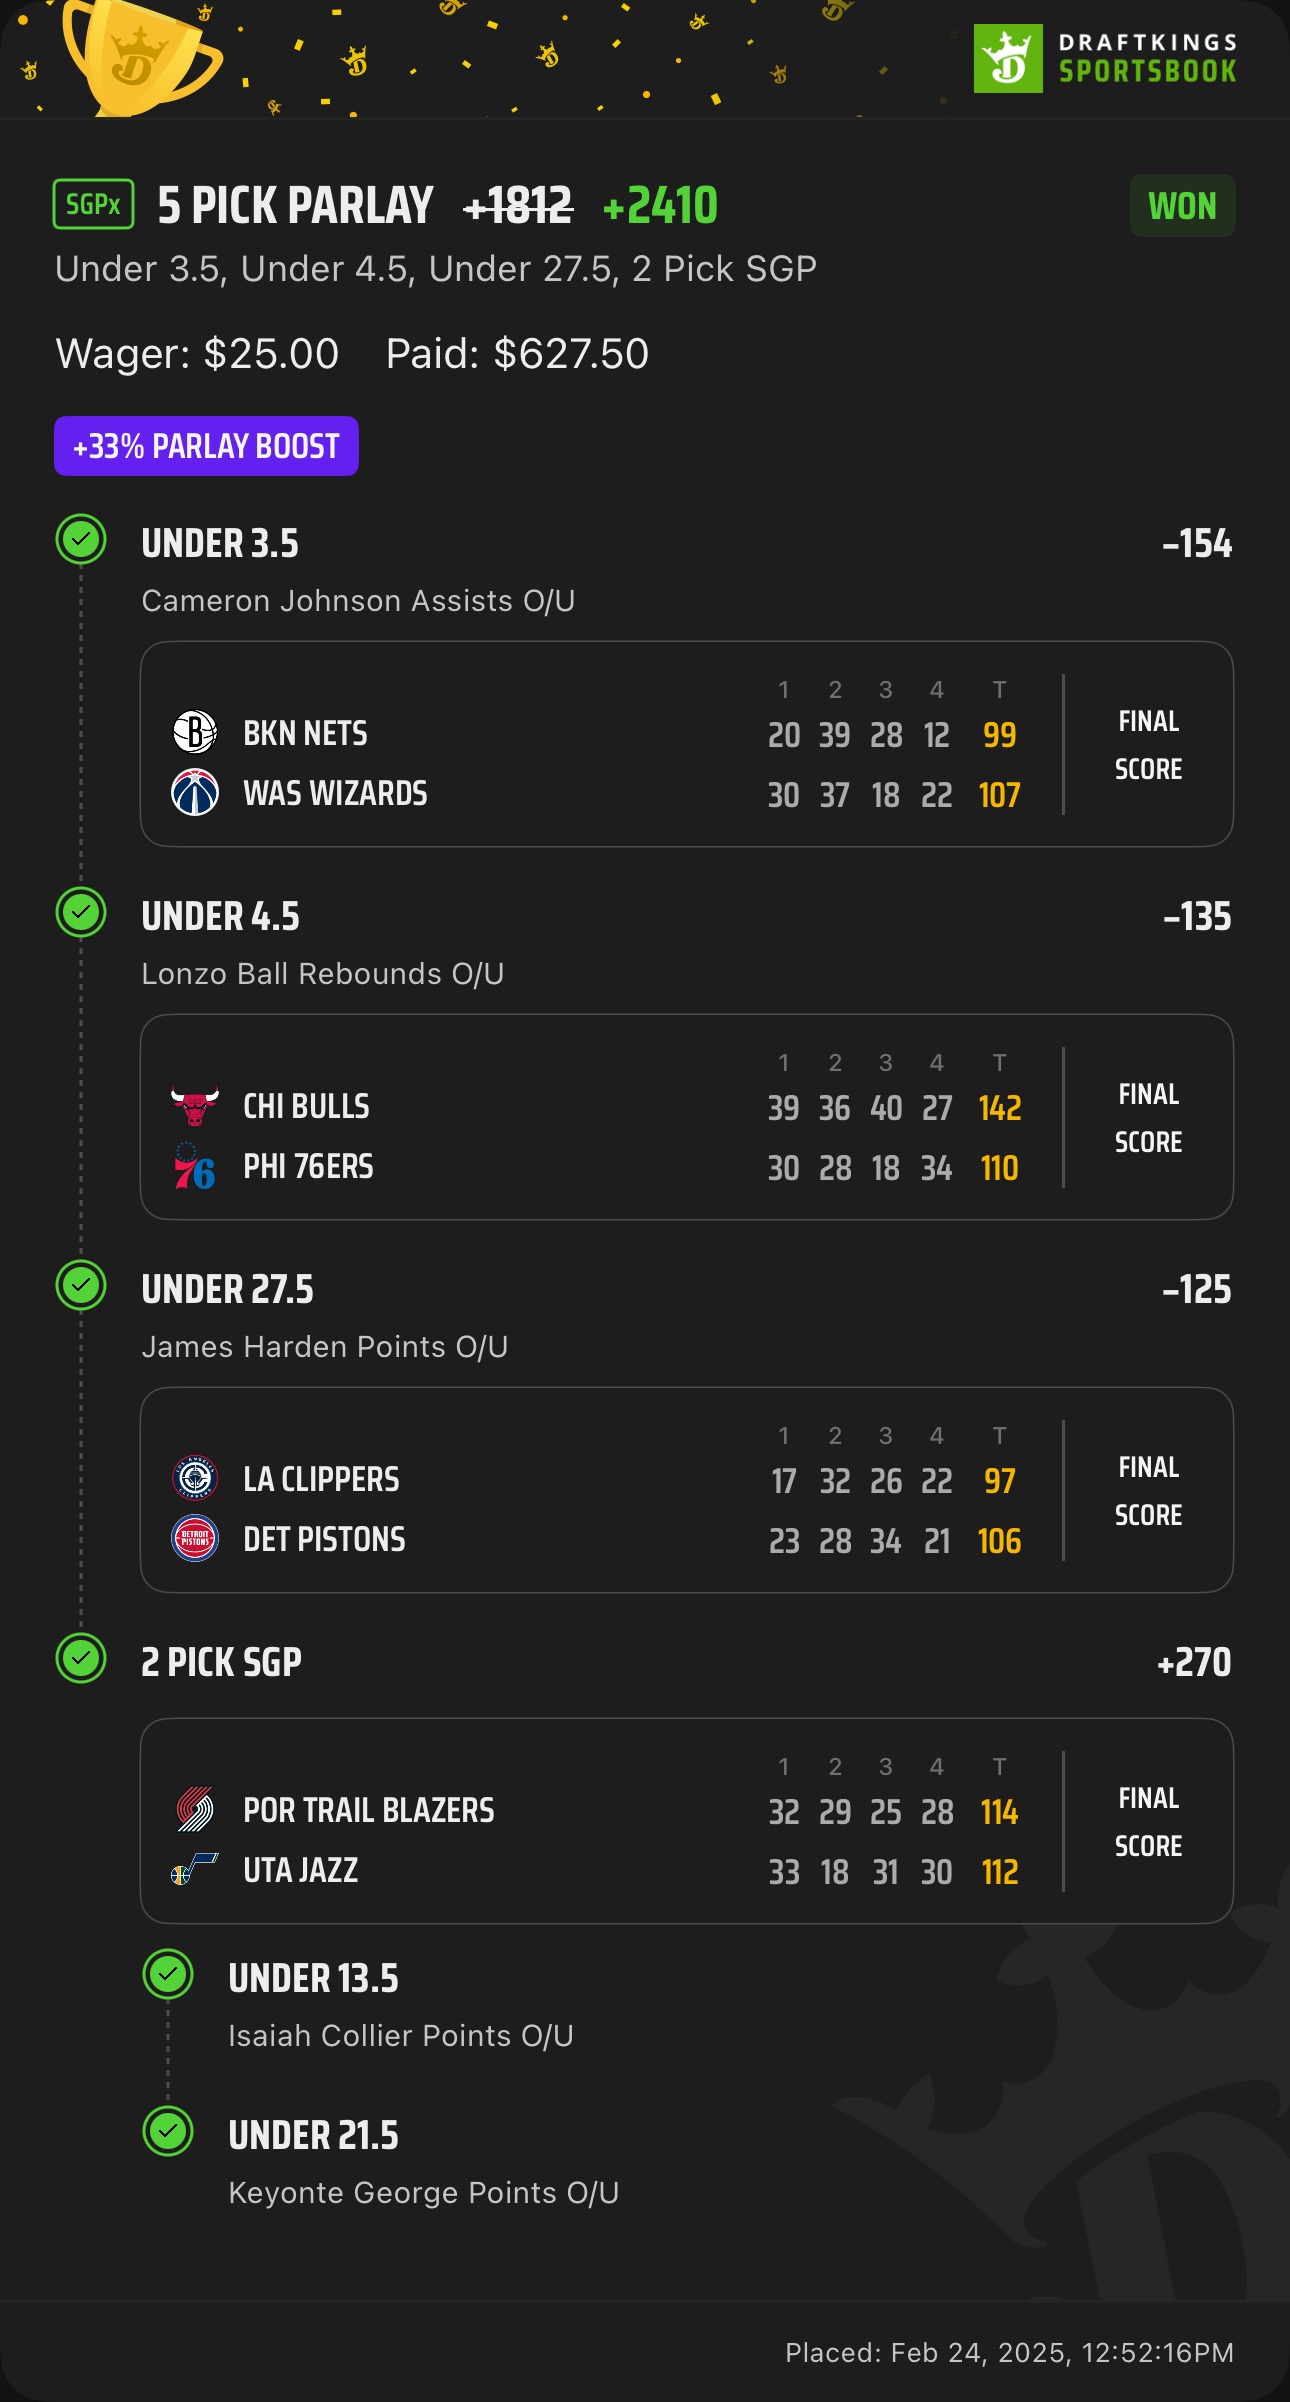Tap the +33% Parlay Boost button
This screenshot has height=2402, width=1290.
pyautogui.click(x=206, y=446)
